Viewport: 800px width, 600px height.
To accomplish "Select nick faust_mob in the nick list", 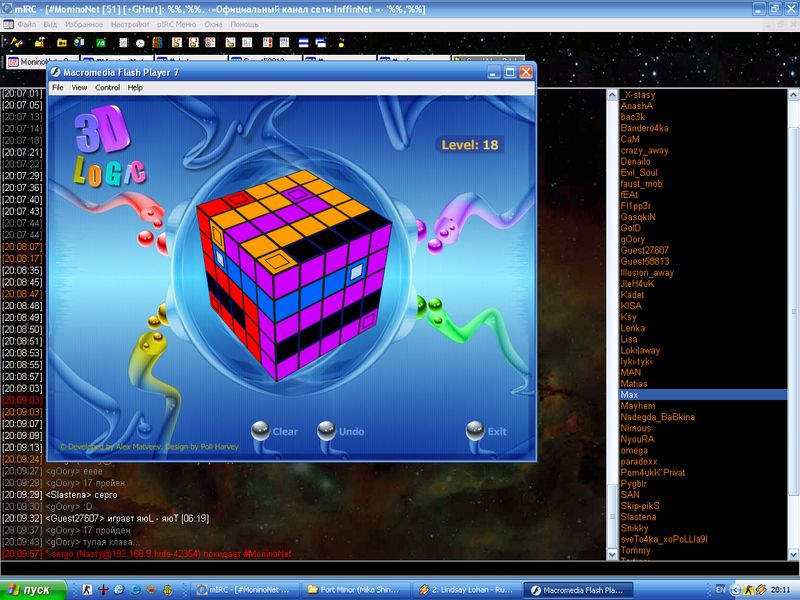I will (641, 184).
